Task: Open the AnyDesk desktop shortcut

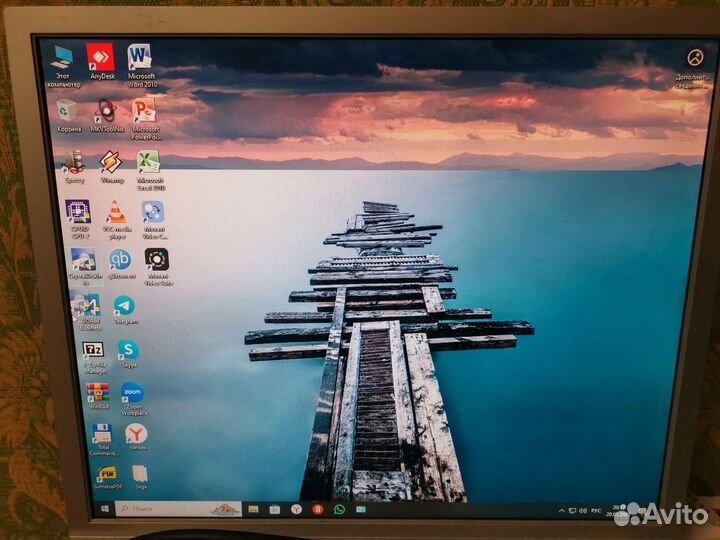Action: pos(101,56)
